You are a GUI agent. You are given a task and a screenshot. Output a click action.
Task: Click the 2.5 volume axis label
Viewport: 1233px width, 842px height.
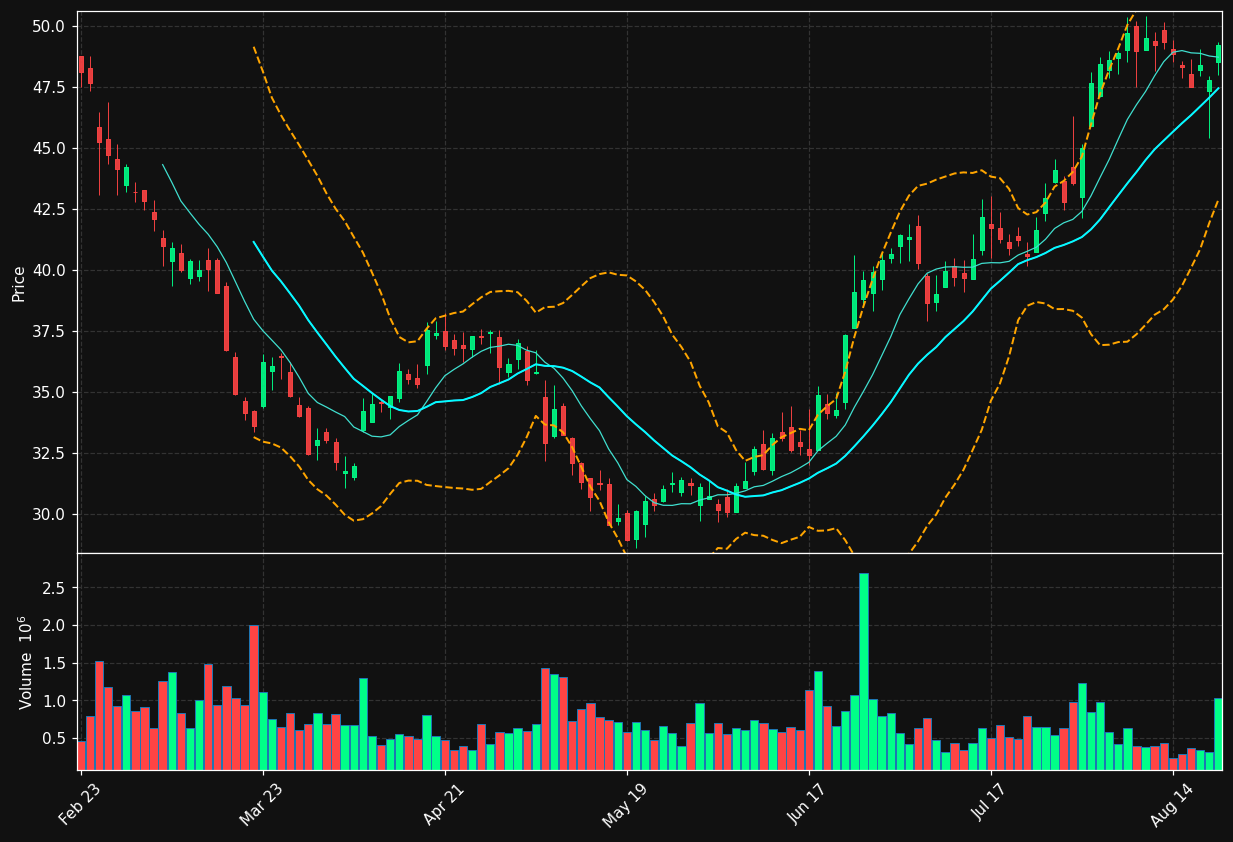(x=55, y=589)
